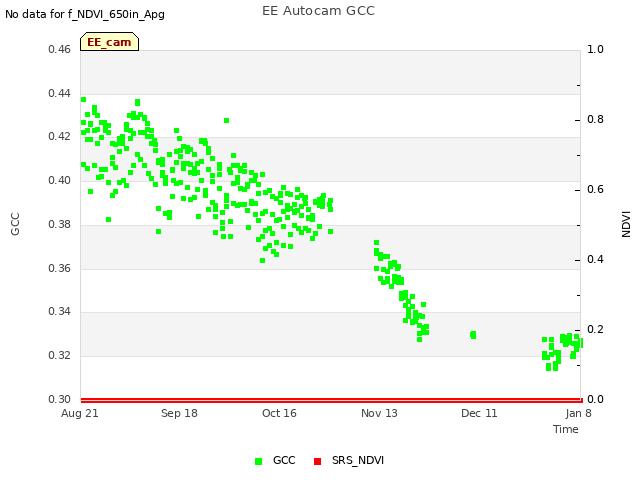The height and width of the screenshot is (480, 640).
Task: Click the 0.2 NDVI axis value
Action: (x=595, y=329)
